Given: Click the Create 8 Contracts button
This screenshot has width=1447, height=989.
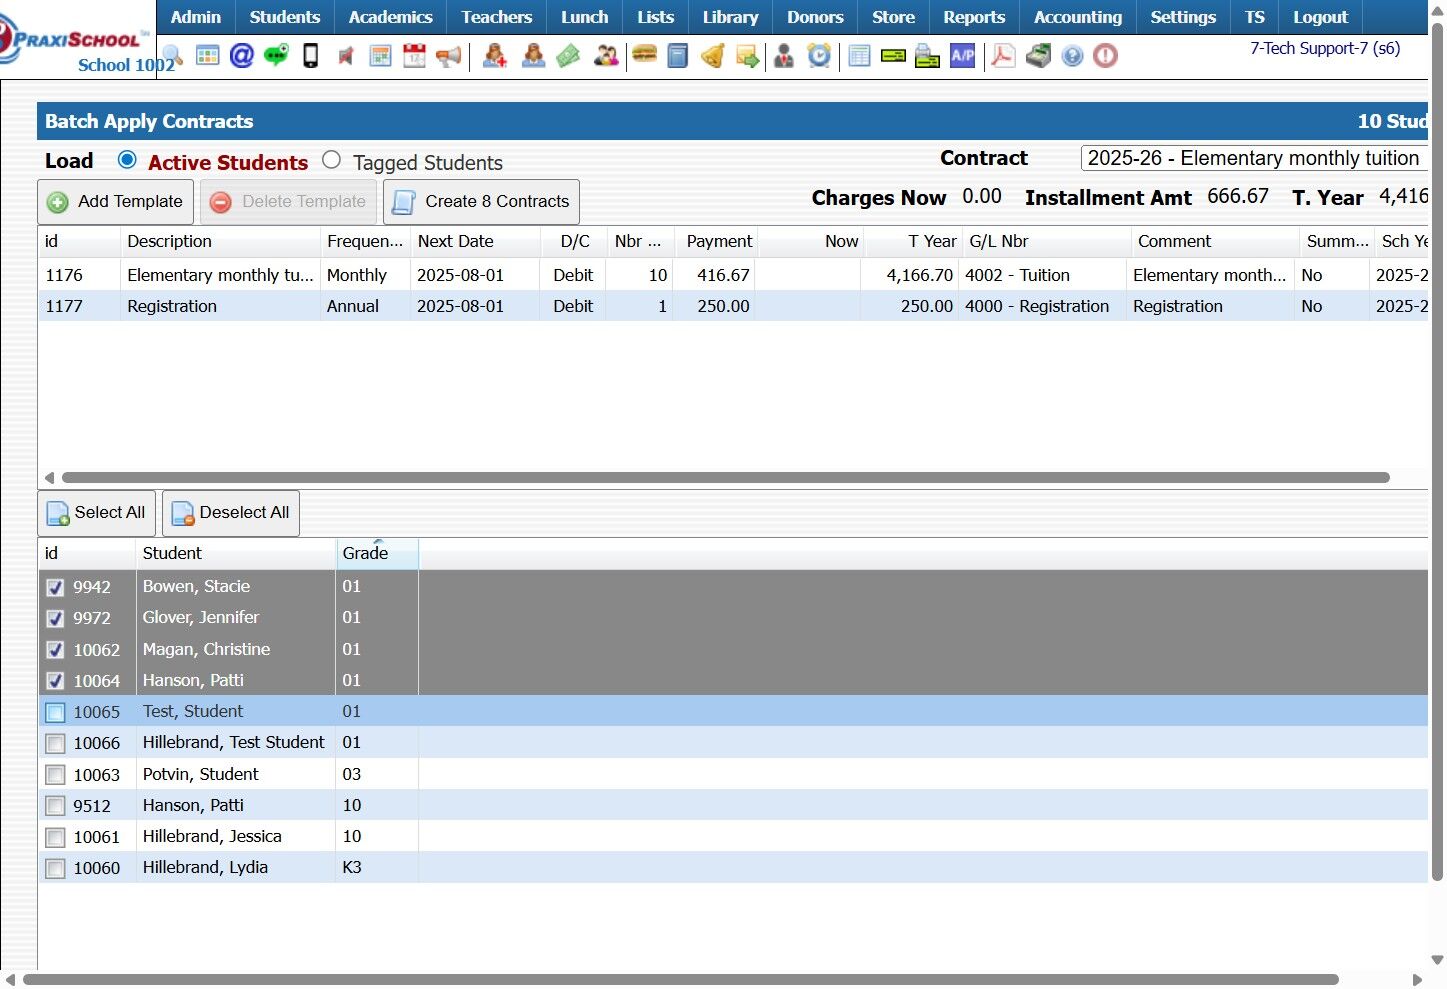Looking at the screenshot, I should pos(481,202).
